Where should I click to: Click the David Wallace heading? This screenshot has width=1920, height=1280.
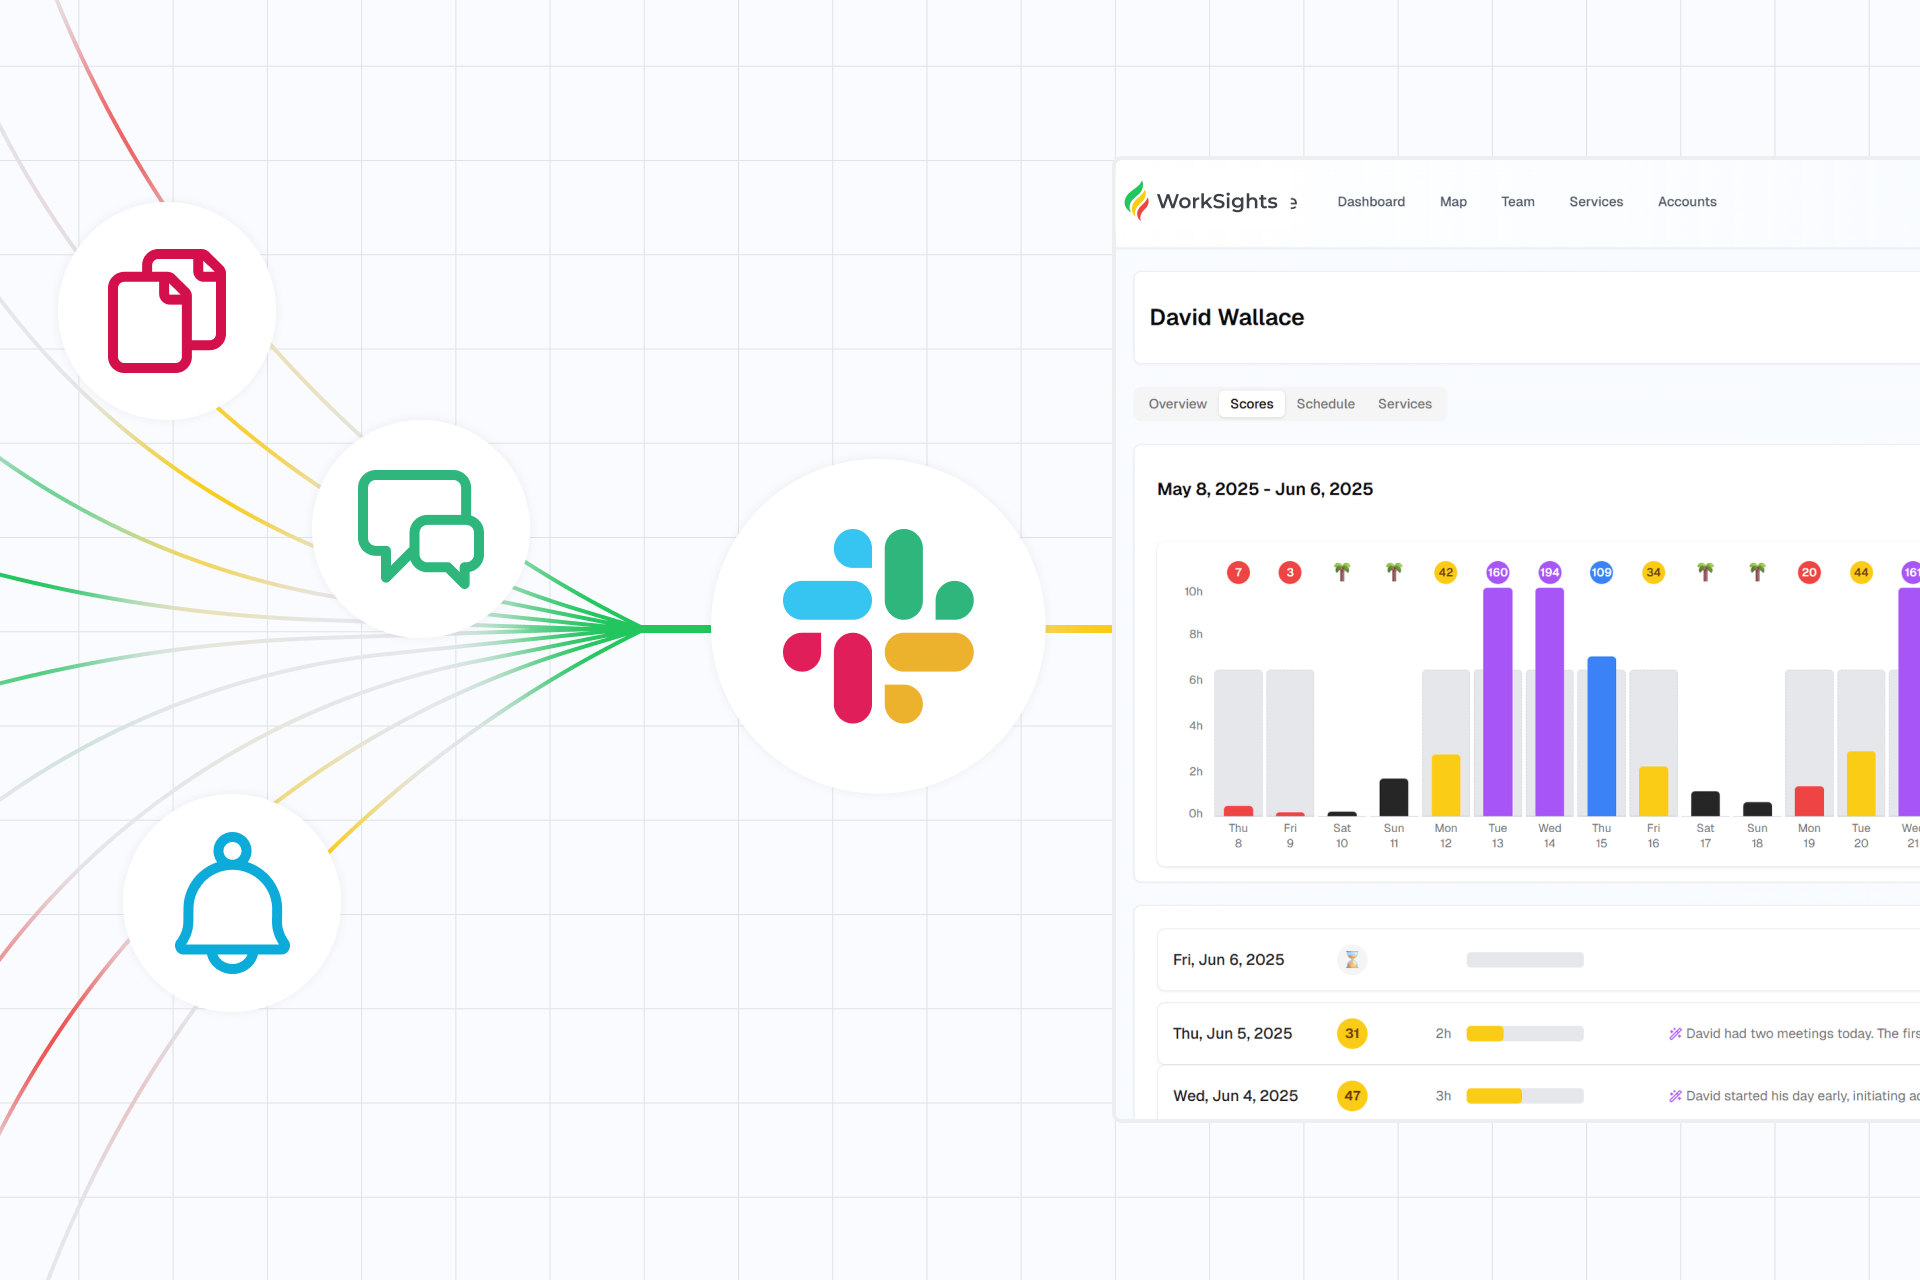(1227, 317)
